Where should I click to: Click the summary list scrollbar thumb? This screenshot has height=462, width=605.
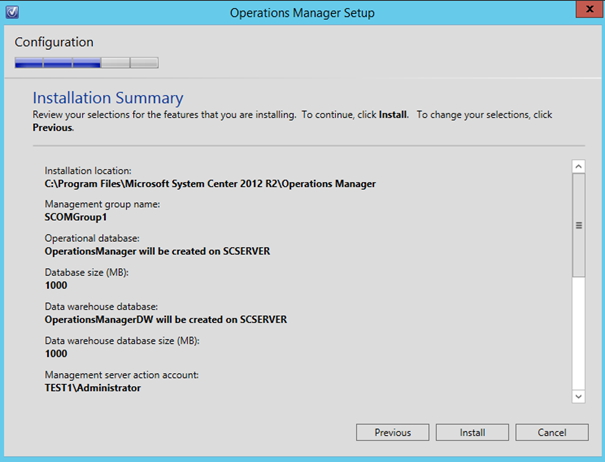click(x=578, y=225)
